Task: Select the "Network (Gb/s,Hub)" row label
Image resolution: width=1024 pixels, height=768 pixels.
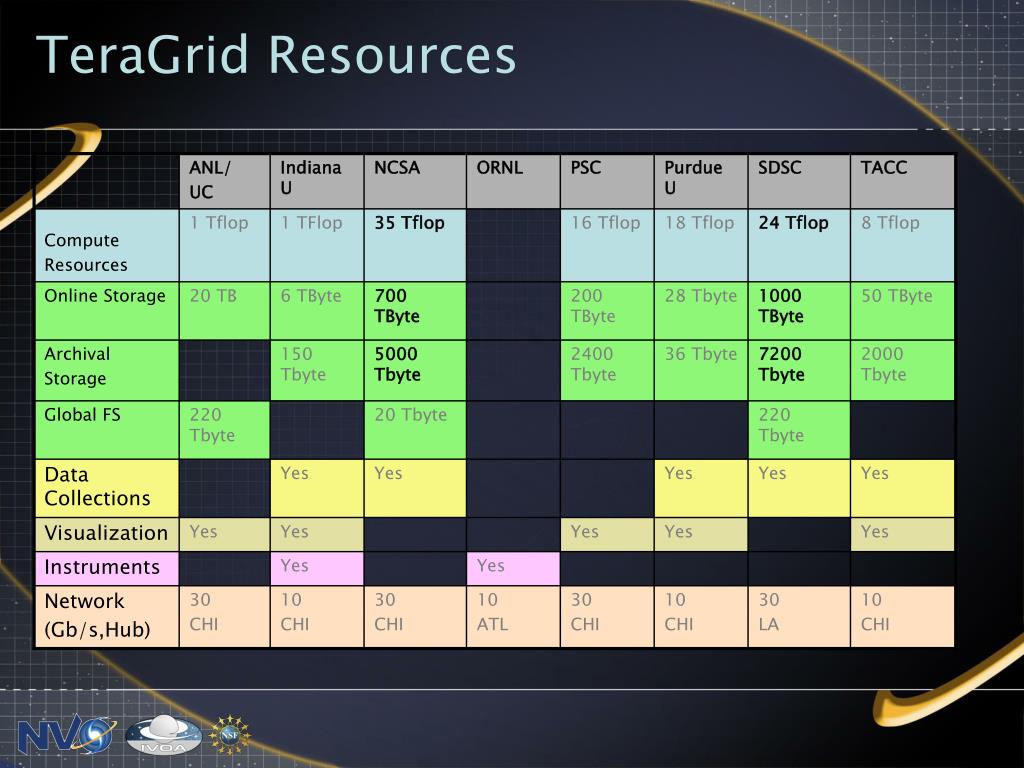Action: (107, 616)
